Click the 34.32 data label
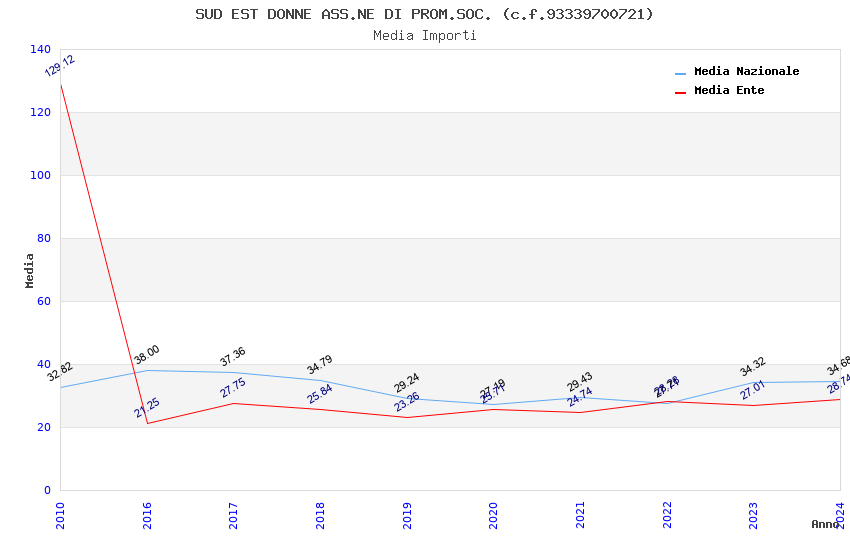Image resolution: width=850 pixels, height=550 pixels. click(752, 366)
